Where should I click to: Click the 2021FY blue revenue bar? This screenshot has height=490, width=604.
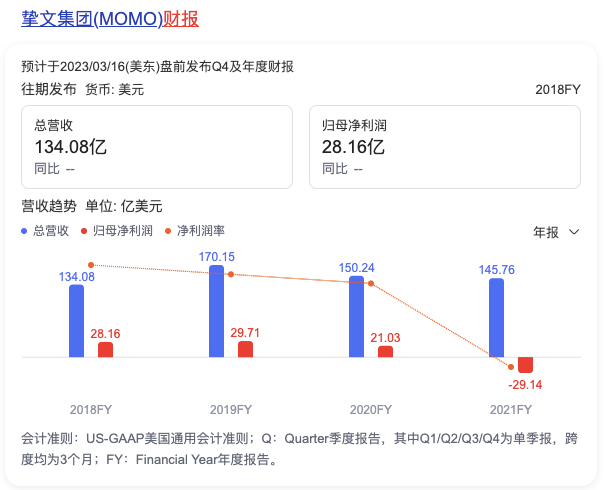[x=497, y=318]
